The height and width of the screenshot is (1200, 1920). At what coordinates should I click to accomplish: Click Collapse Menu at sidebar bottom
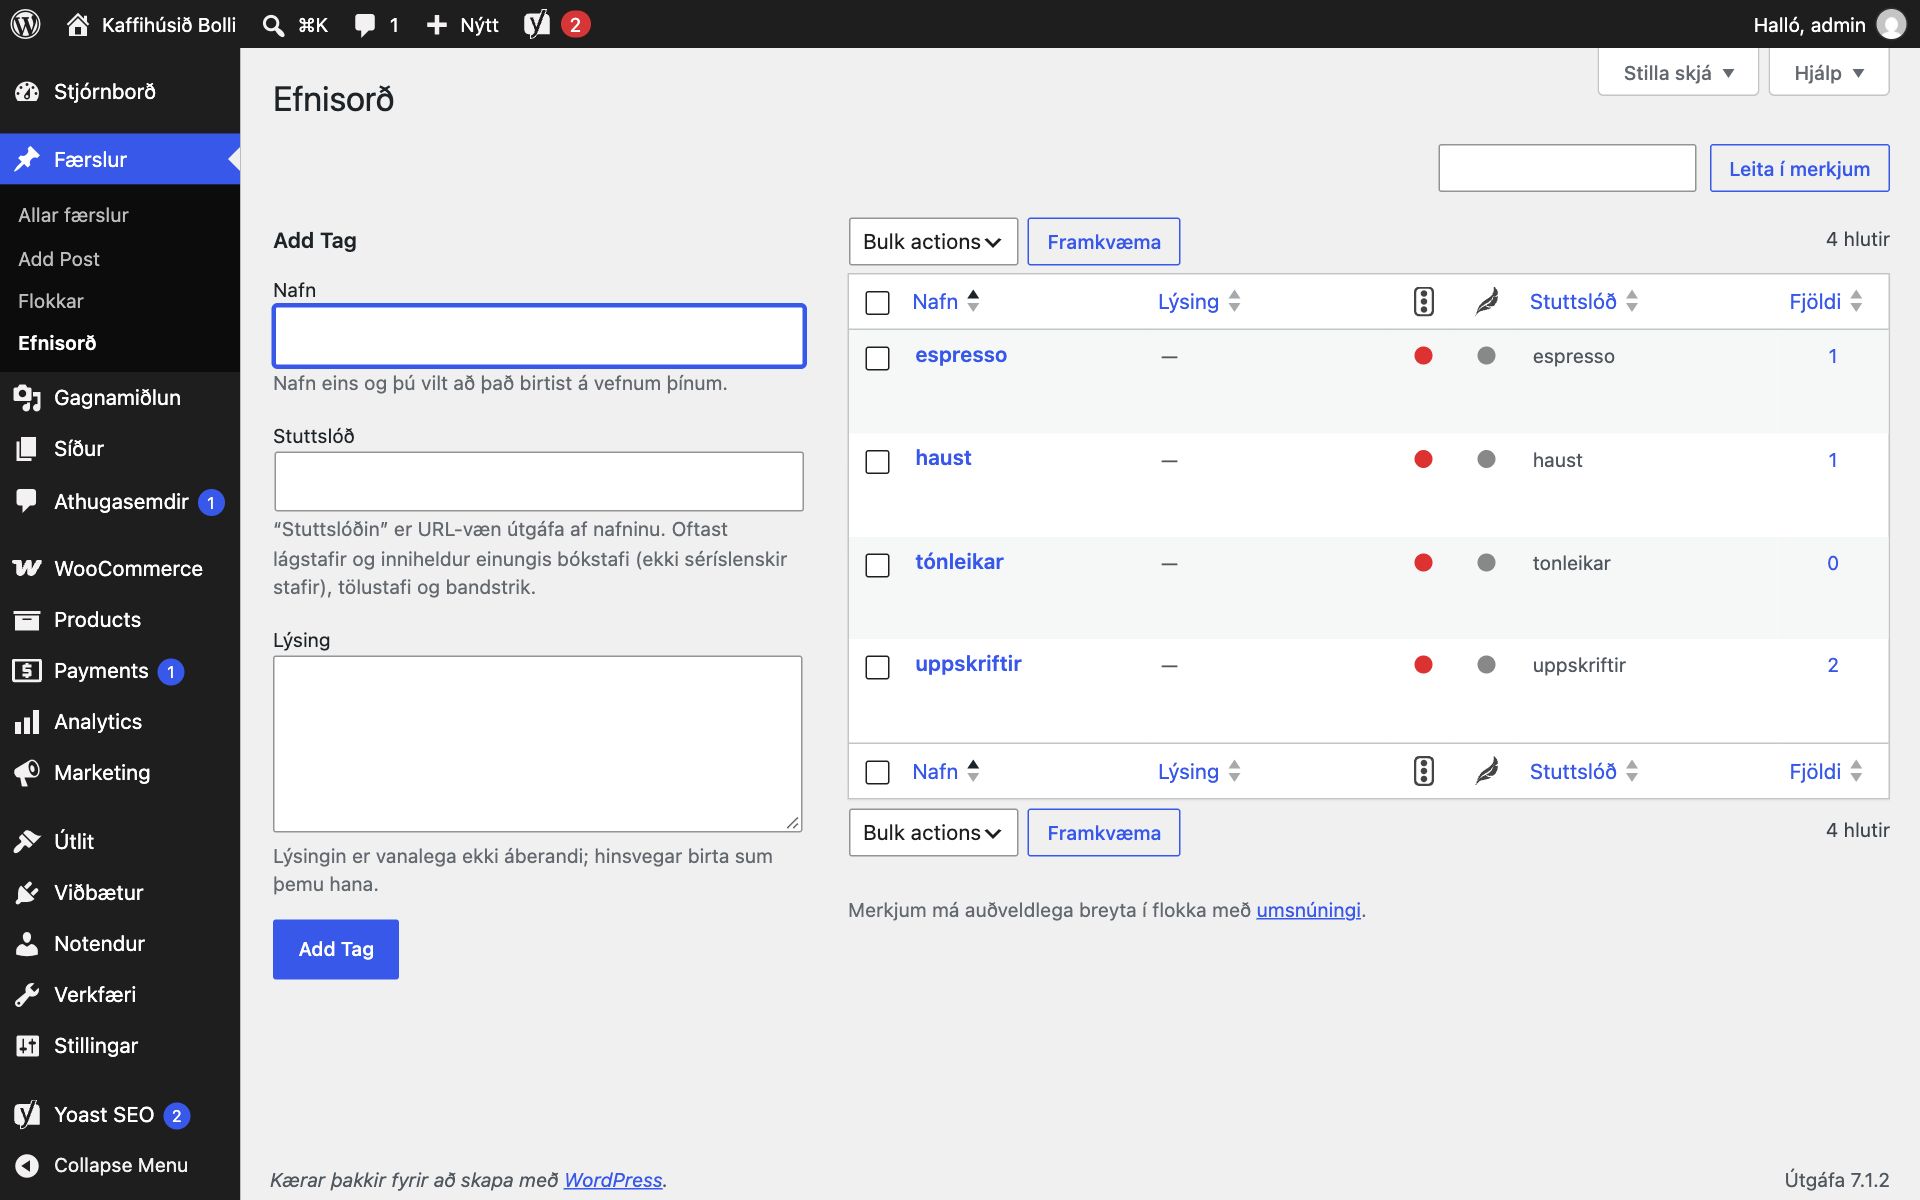pos(120,1165)
